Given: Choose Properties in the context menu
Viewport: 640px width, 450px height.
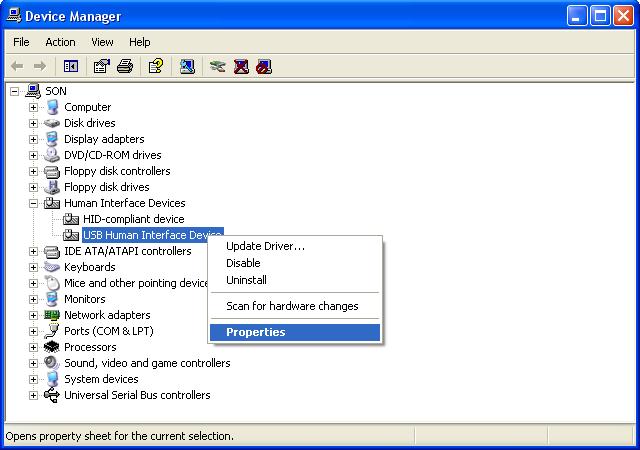Looking at the screenshot, I should (x=295, y=332).
